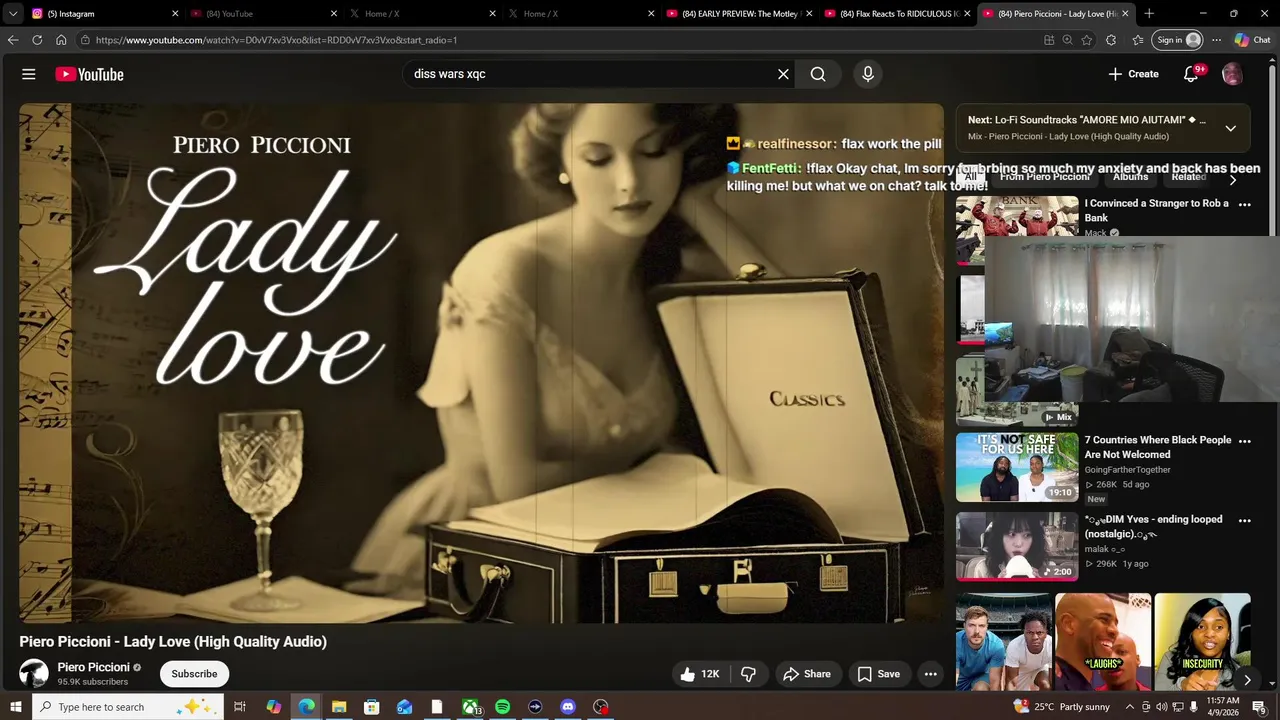1280x720 pixels.
Task: Open the DIM Yves ending looped thumbnail
Action: [1017, 546]
